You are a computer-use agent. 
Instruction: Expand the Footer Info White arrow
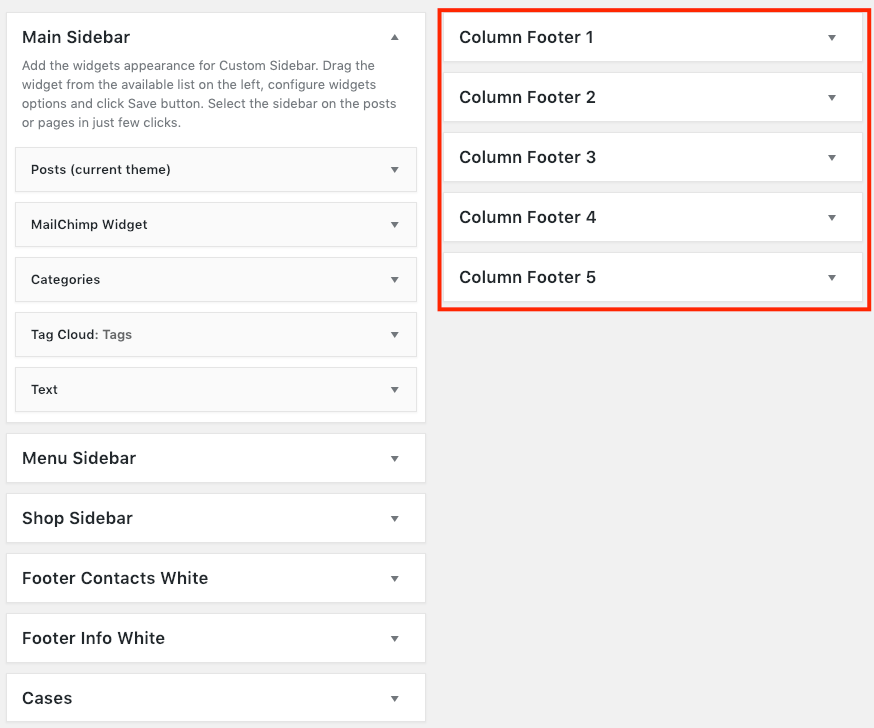[395, 639]
